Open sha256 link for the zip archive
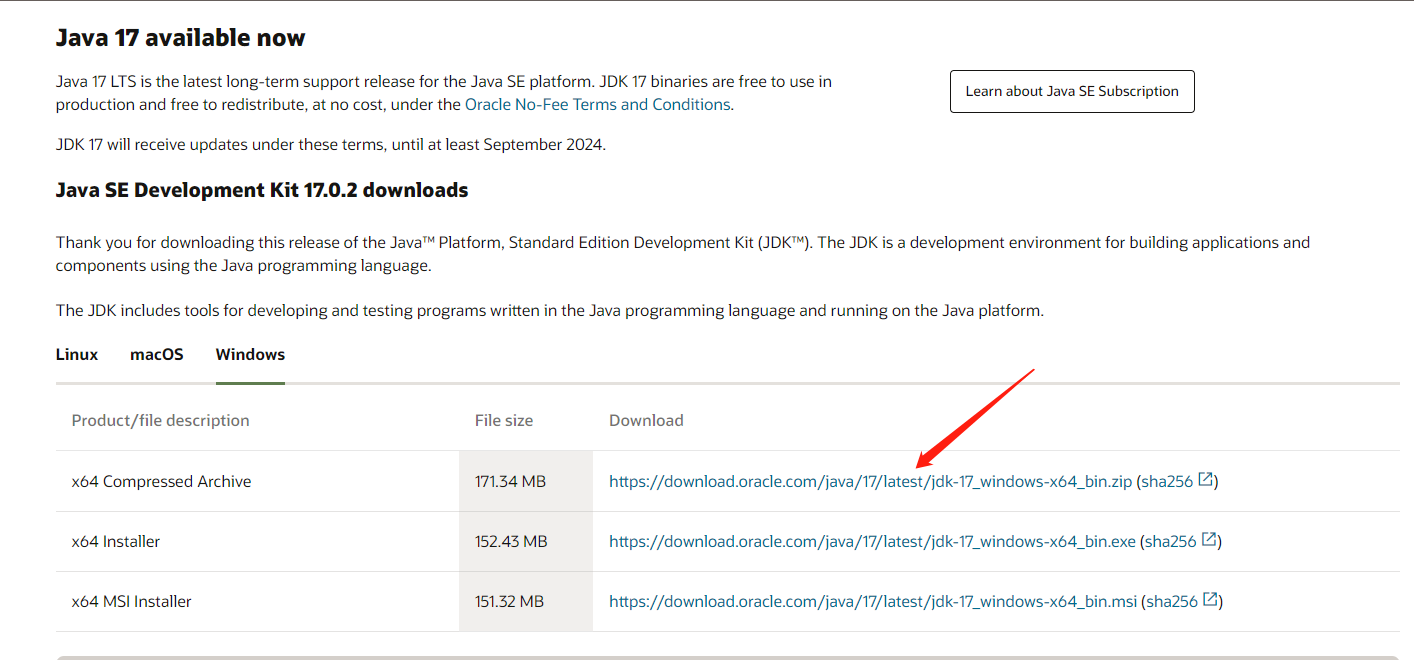Viewport: 1414px width, 660px height. [x=1167, y=481]
